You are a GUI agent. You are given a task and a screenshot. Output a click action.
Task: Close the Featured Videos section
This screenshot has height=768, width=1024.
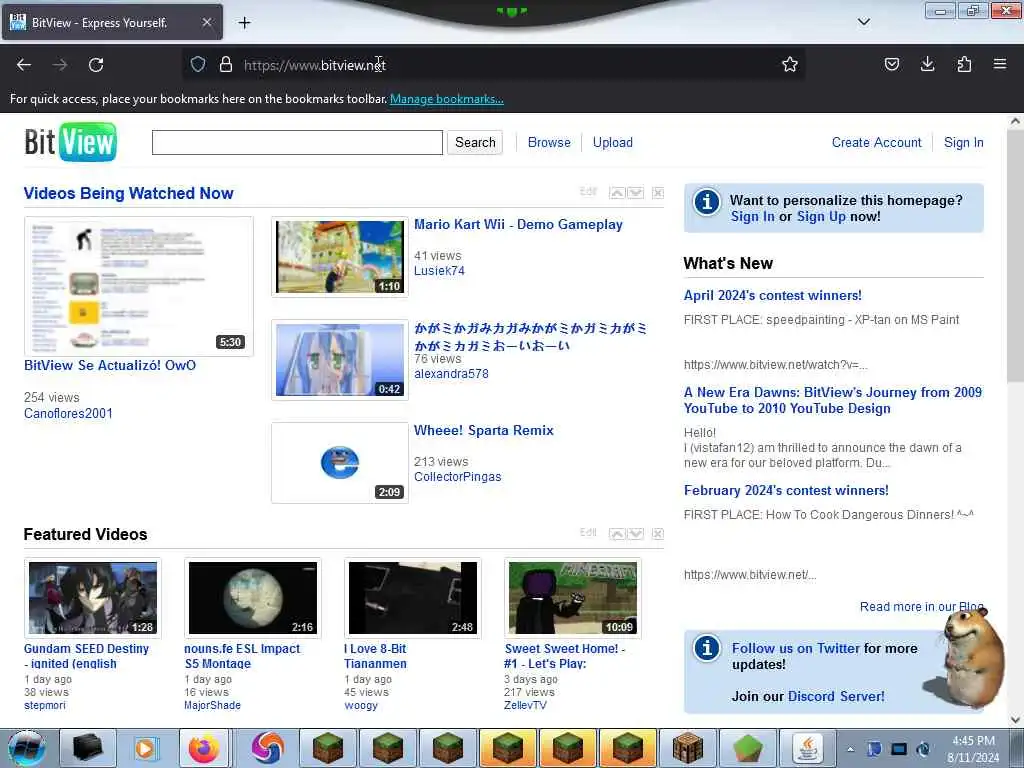pyautogui.click(x=658, y=534)
